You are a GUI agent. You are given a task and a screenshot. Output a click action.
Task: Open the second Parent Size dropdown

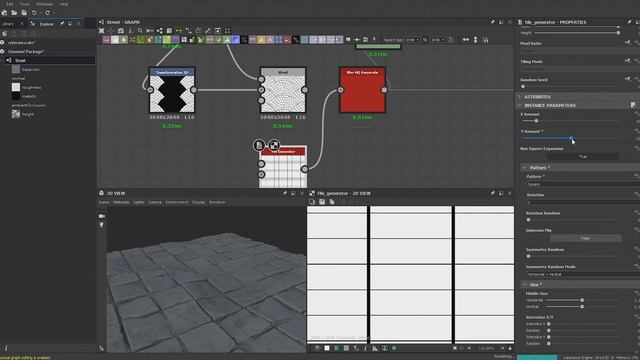coord(438,40)
